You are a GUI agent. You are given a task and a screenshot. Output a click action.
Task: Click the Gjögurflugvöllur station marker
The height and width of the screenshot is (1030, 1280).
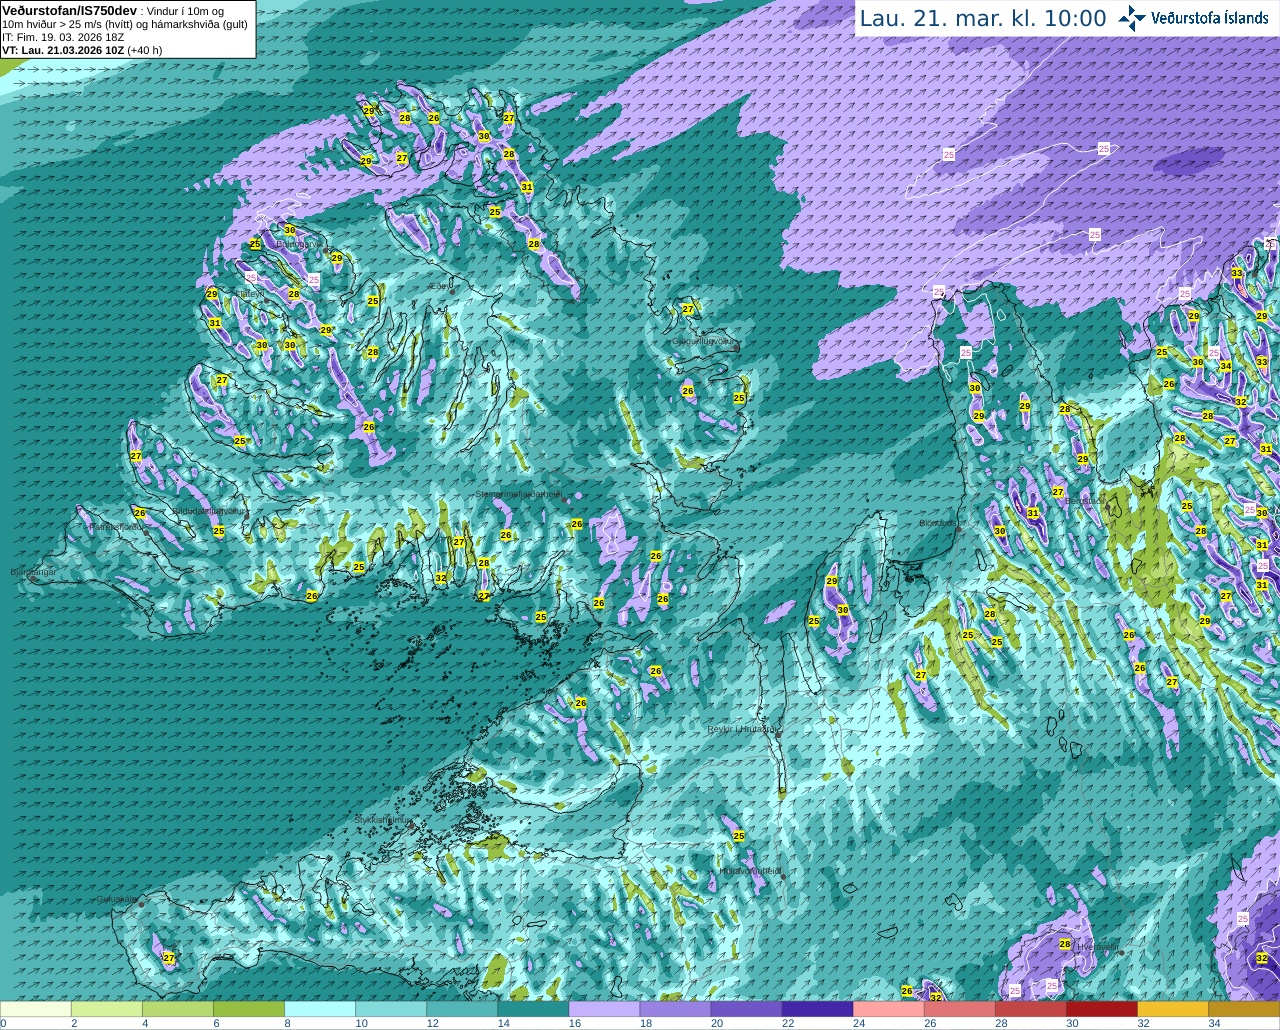pyautogui.click(x=736, y=347)
